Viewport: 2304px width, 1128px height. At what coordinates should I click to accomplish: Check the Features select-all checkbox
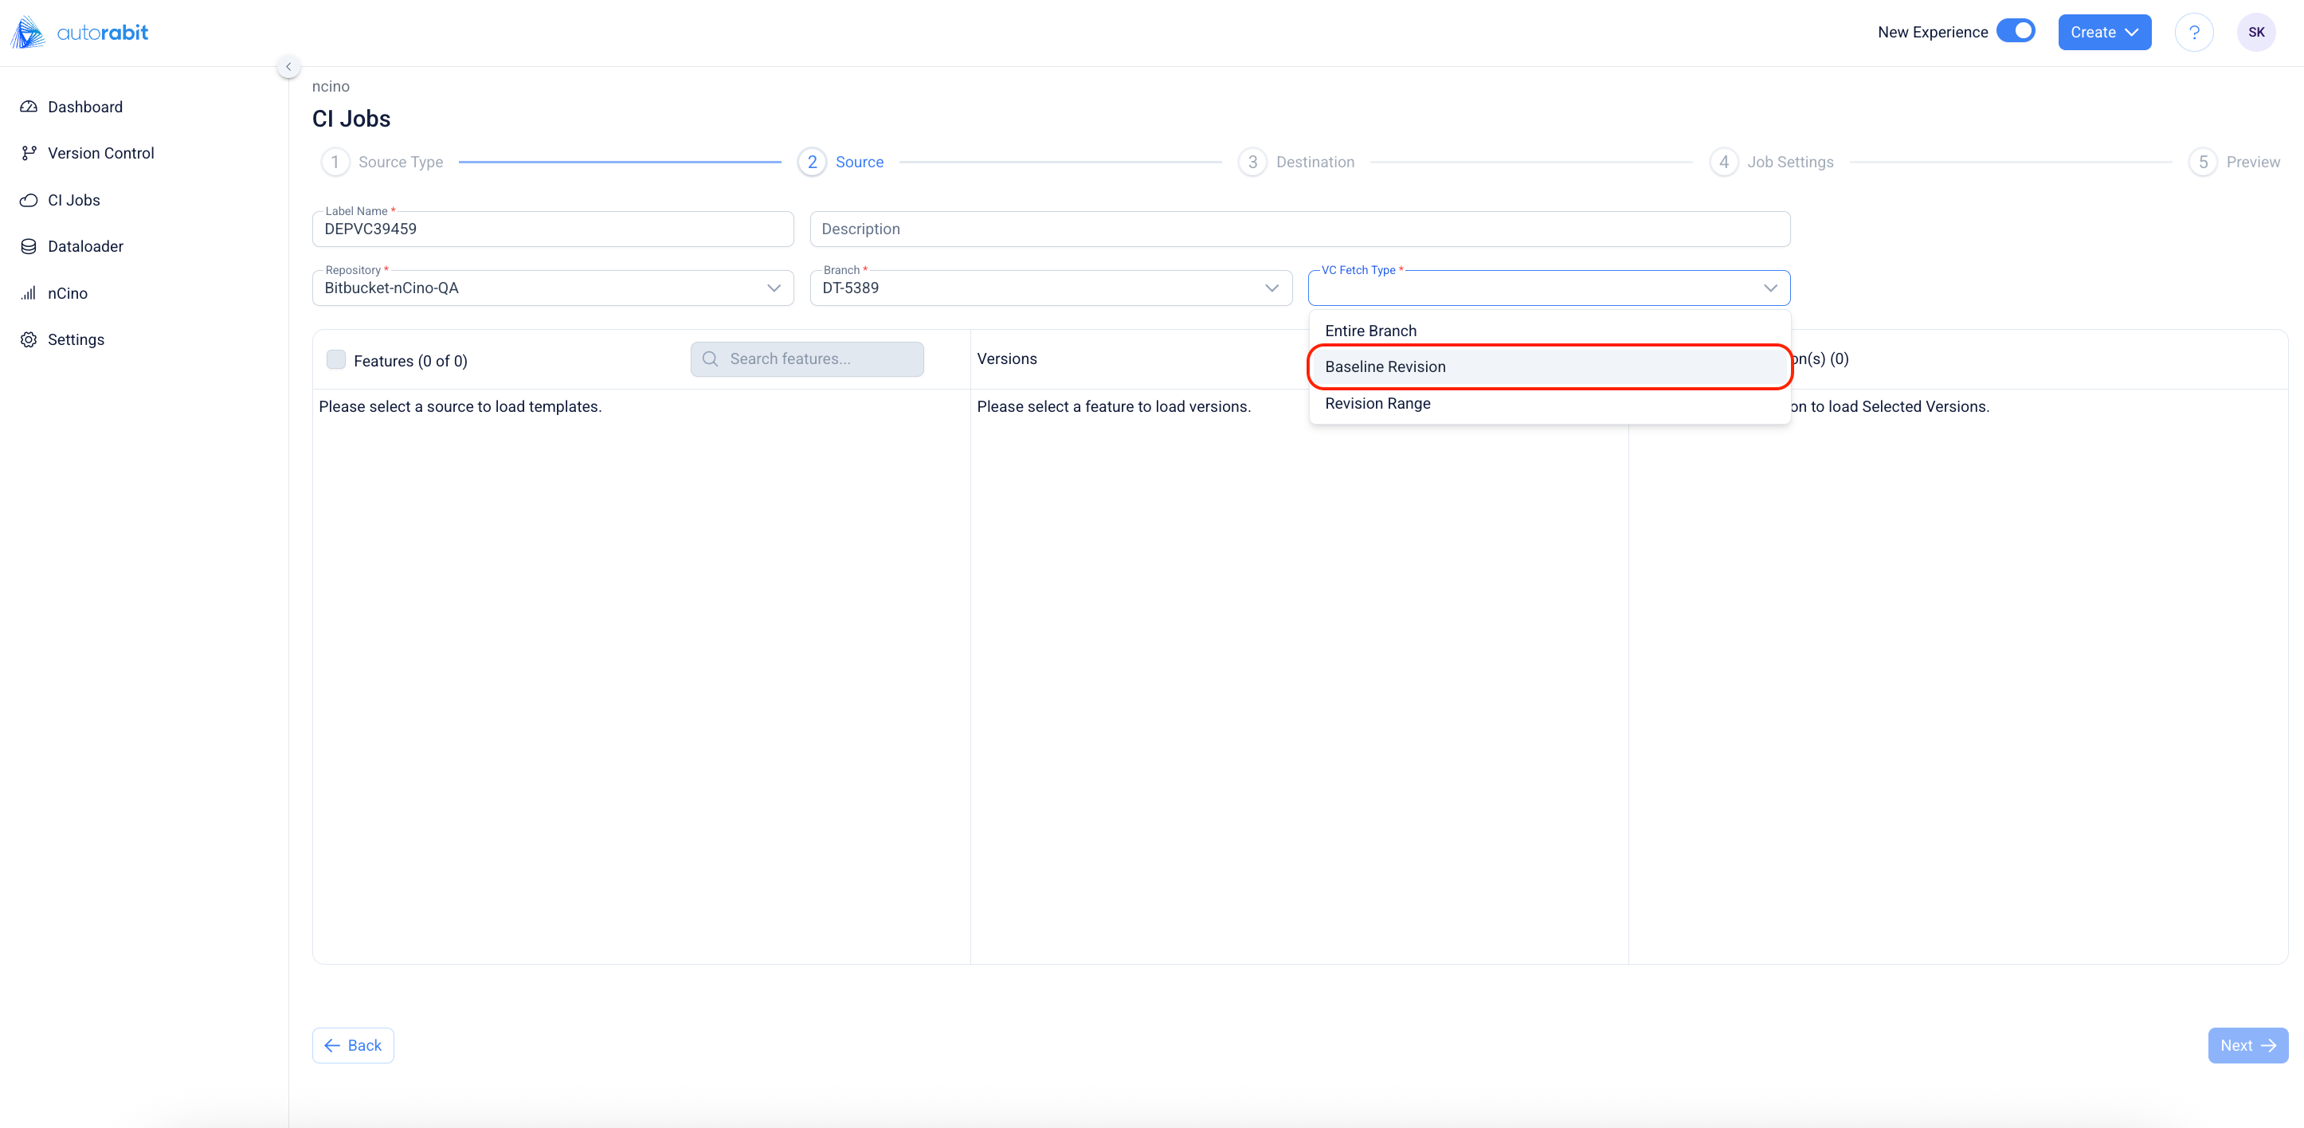coord(336,360)
